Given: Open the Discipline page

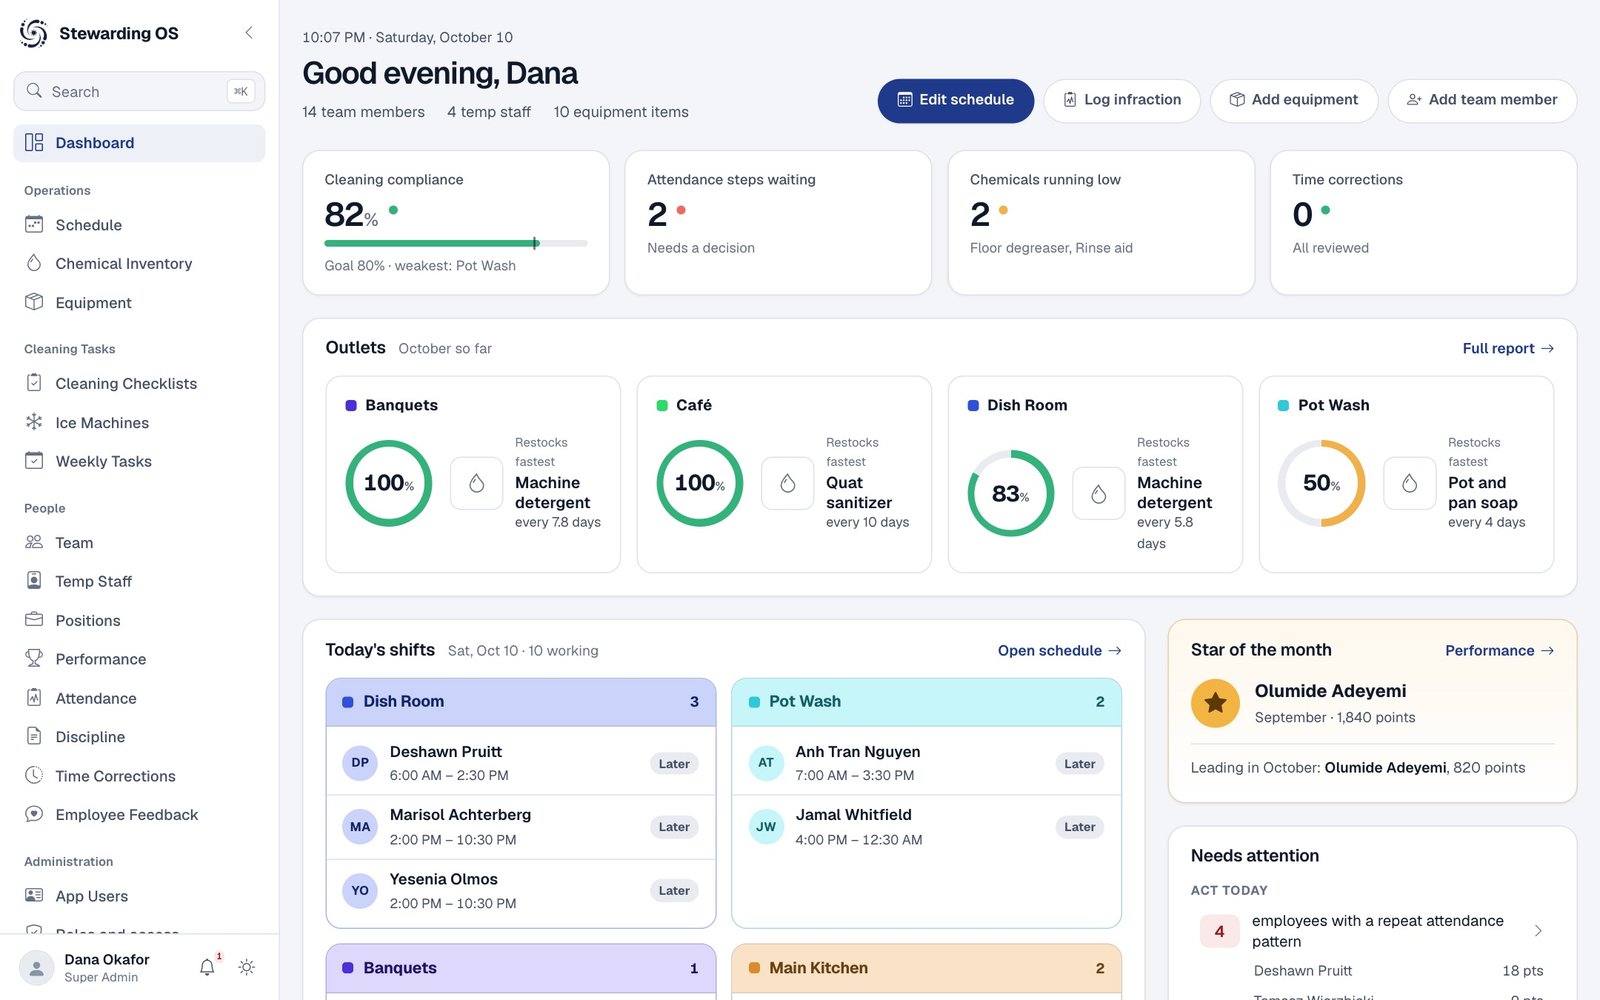Looking at the screenshot, I should click(139, 737).
